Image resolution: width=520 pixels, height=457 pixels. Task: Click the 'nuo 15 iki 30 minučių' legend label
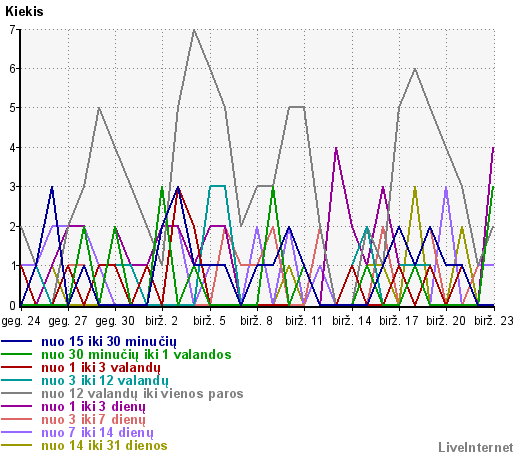click(x=109, y=341)
